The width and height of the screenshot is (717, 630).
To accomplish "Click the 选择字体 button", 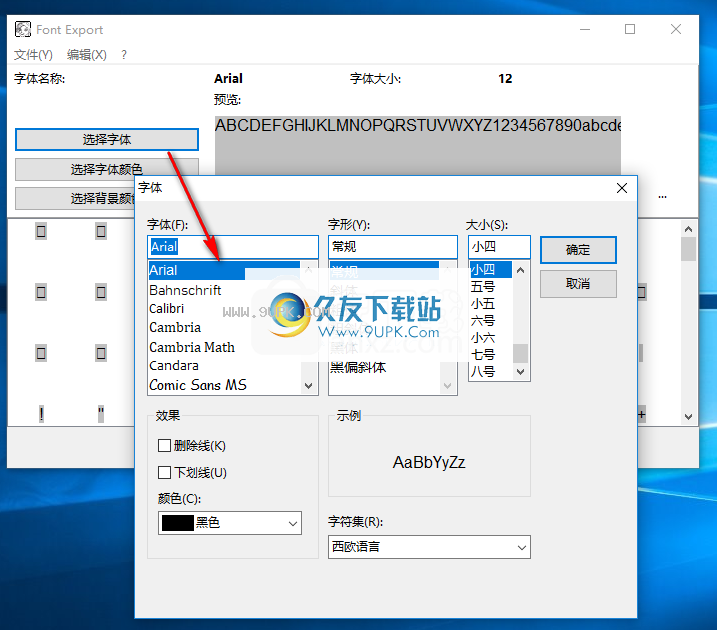I will [107, 139].
